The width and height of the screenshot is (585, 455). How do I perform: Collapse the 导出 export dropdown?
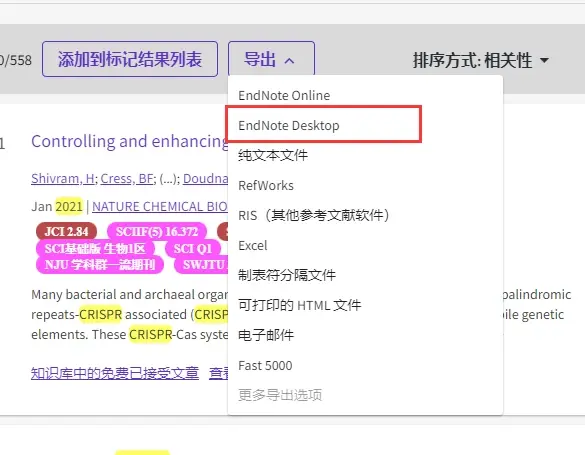(271, 59)
